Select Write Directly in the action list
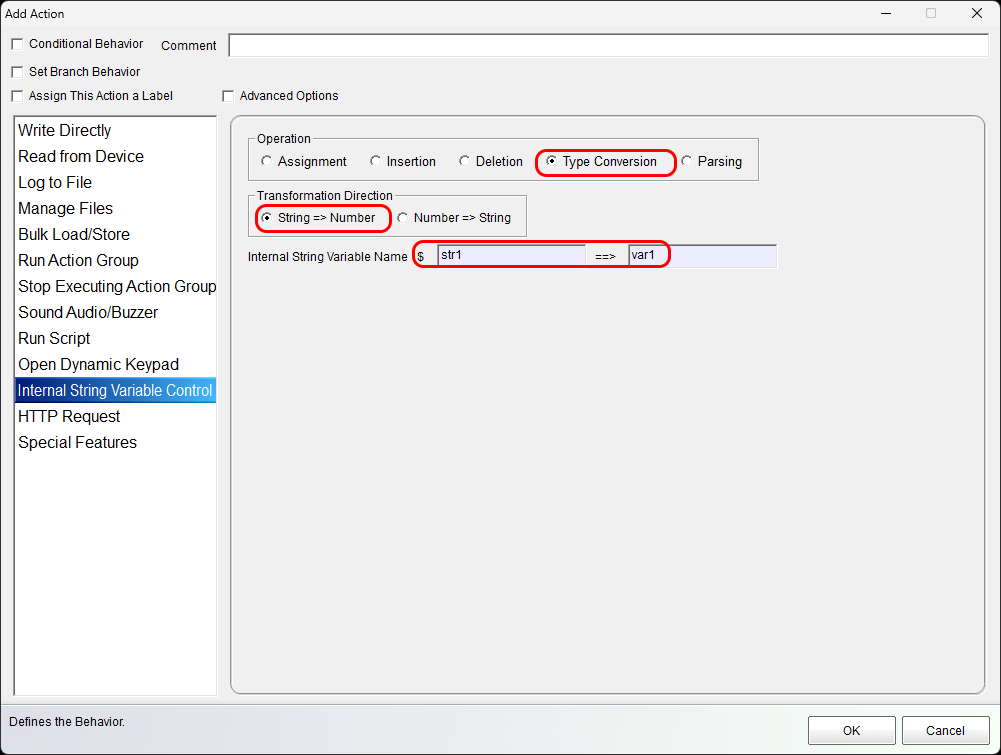Image resolution: width=1001 pixels, height=755 pixels. (x=65, y=130)
